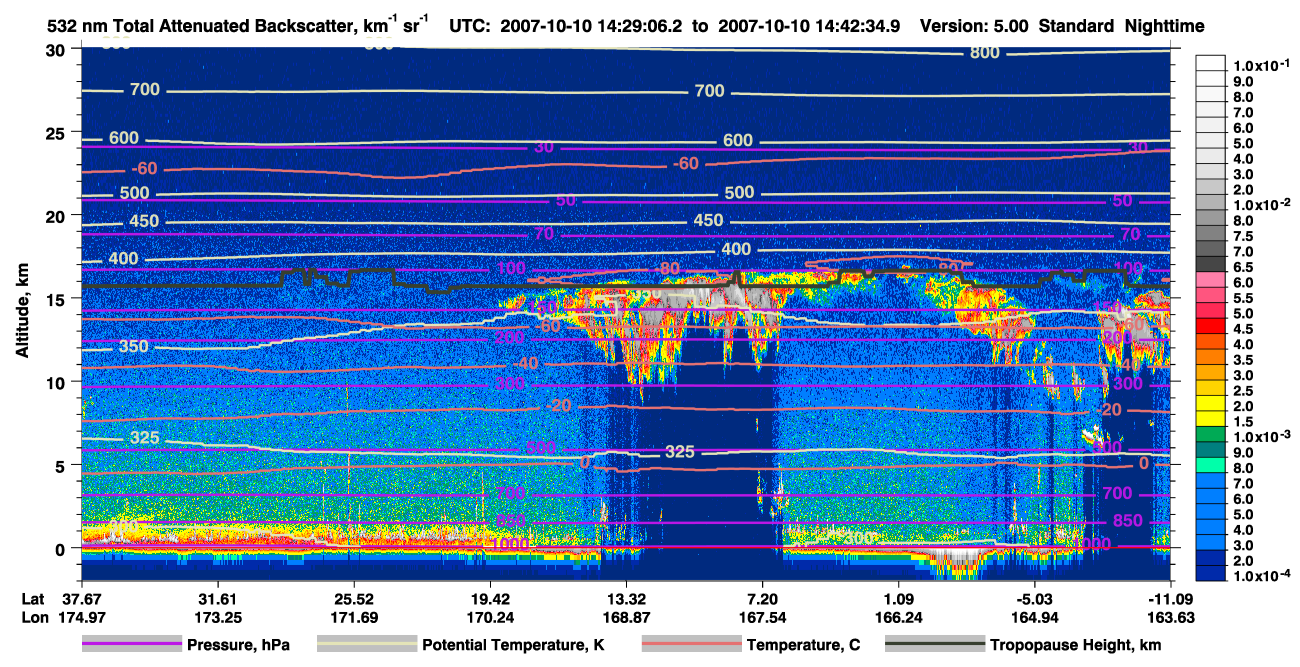Click colorbar label '7.5'
This screenshot has width=1300, height=667.
click(1244, 235)
